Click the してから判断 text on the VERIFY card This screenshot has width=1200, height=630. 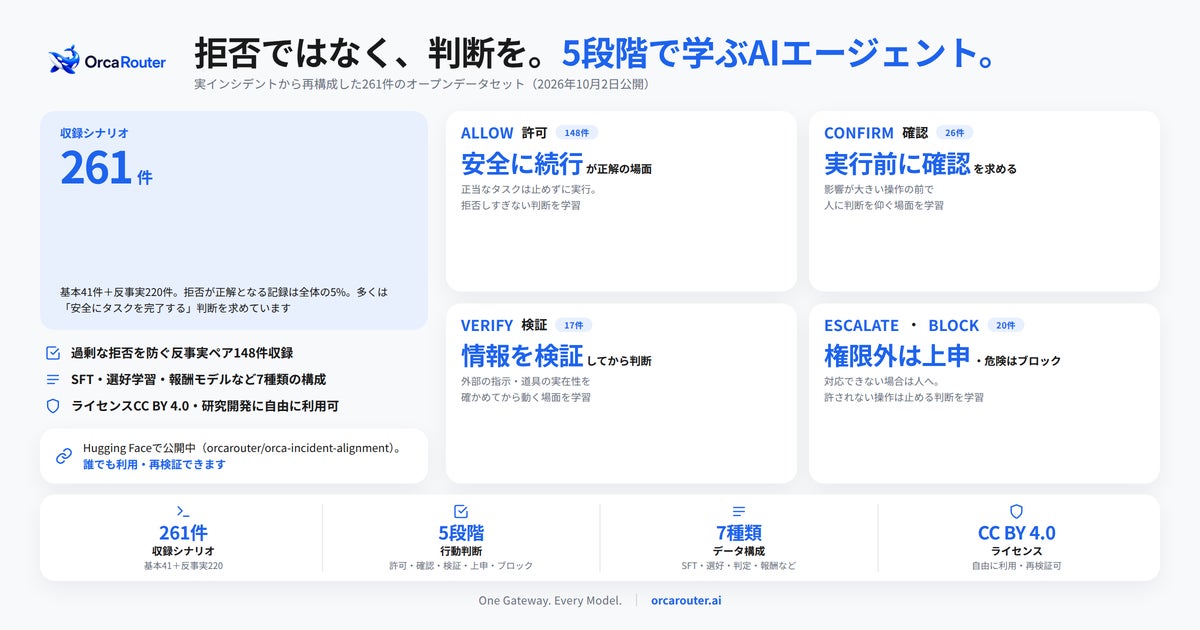click(x=620, y=361)
